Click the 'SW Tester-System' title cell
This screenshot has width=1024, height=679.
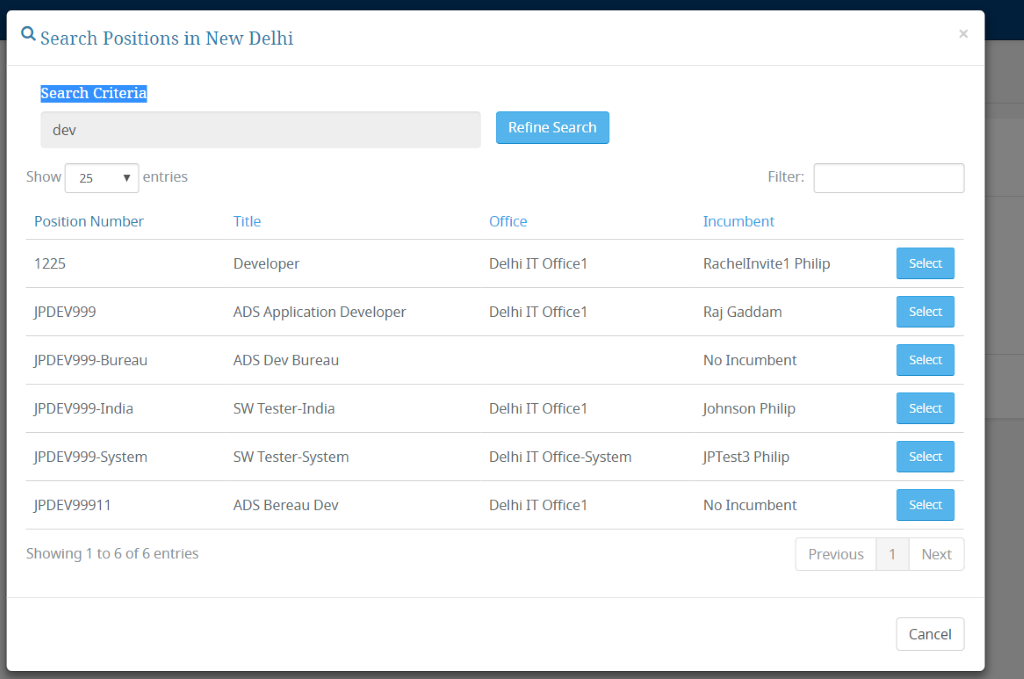point(291,457)
